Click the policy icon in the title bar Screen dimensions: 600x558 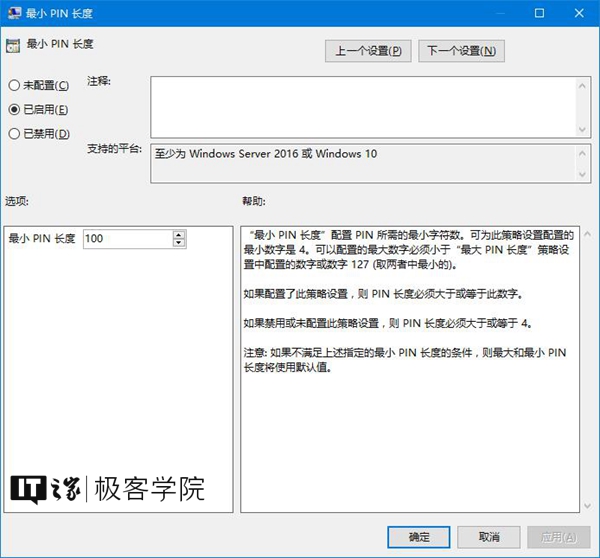(14, 14)
